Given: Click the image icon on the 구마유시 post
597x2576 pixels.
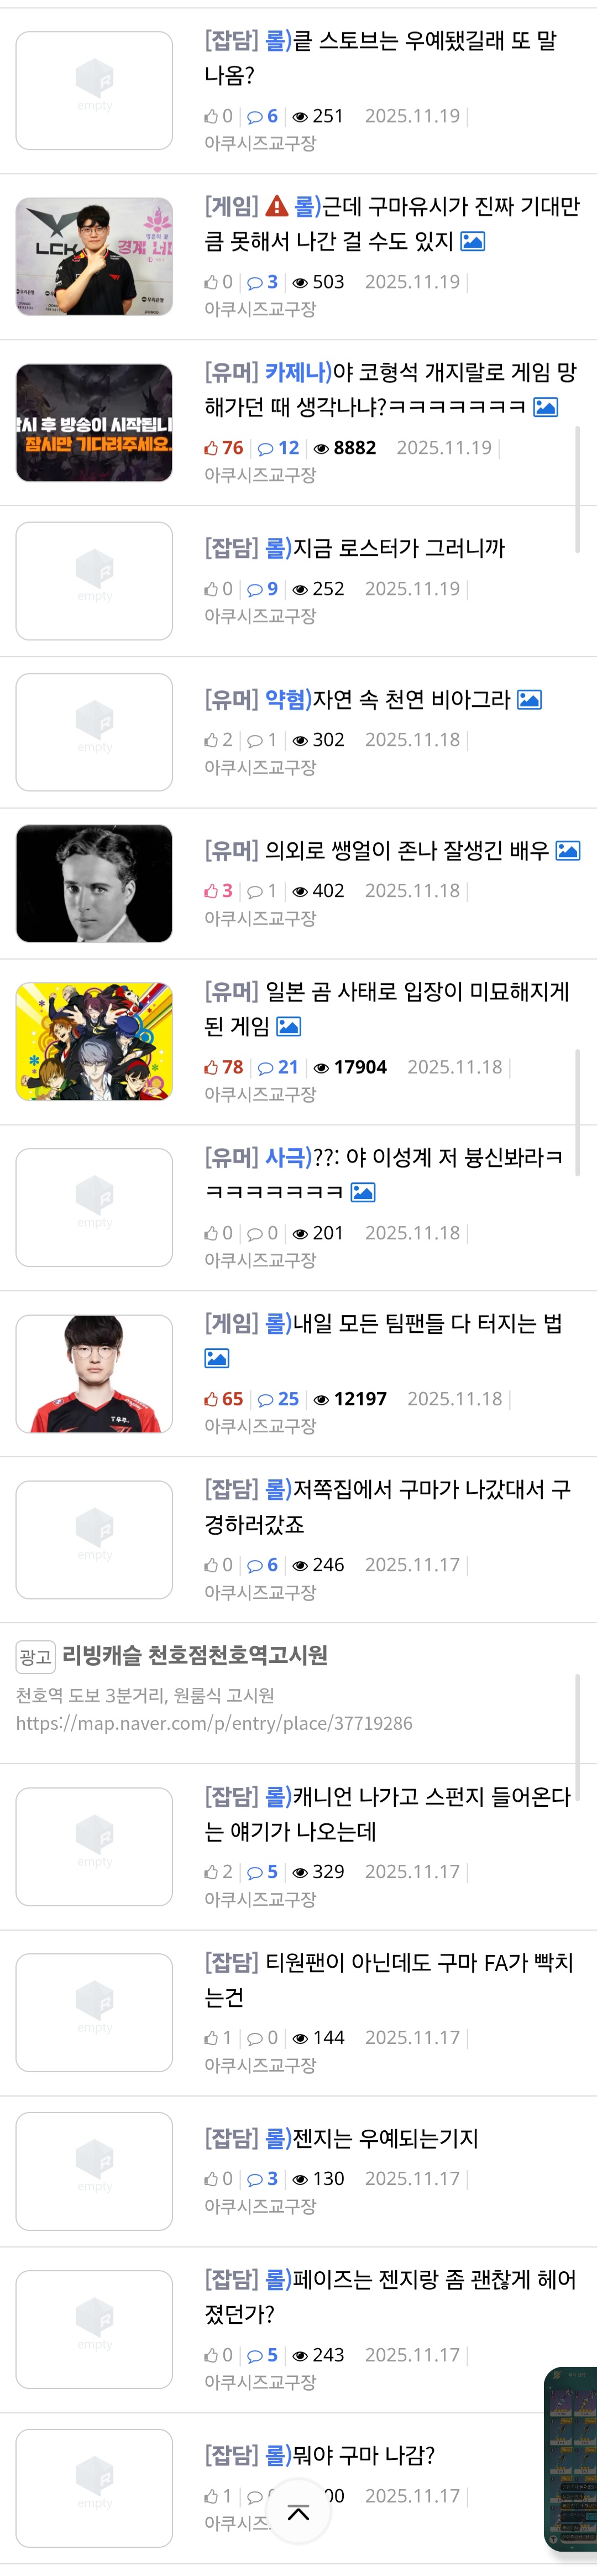Looking at the screenshot, I should pyautogui.click(x=472, y=241).
